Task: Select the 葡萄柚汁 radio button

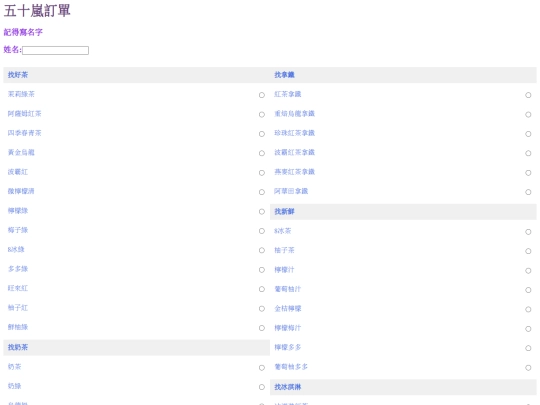Action: pyautogui.click(x=528, y=290)
